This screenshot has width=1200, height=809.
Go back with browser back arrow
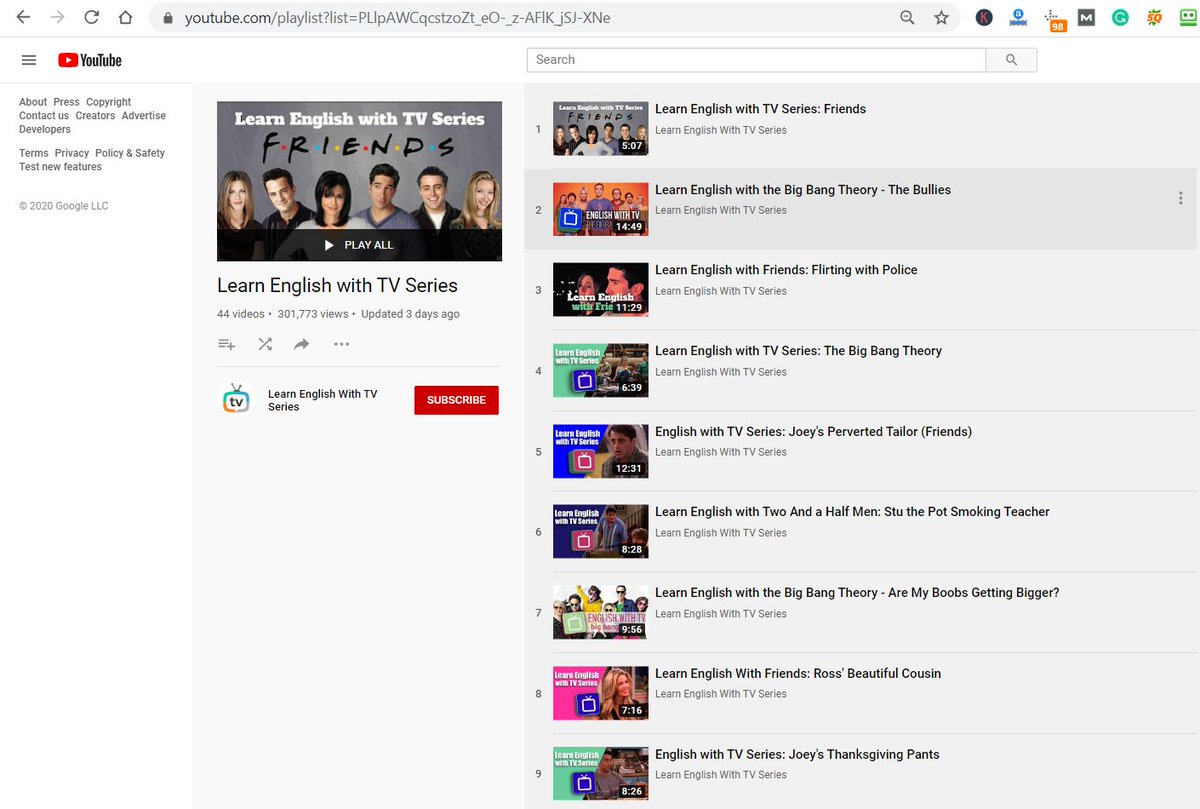tap(23, 17)
